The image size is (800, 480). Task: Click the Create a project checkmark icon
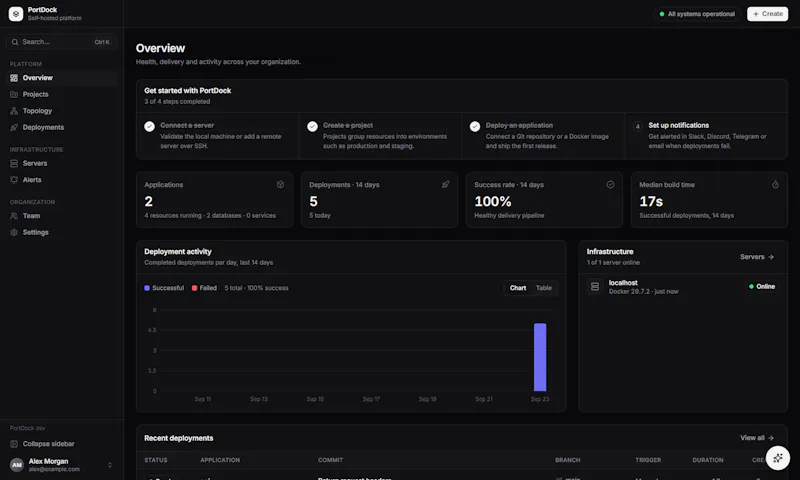tap(312, 126)
